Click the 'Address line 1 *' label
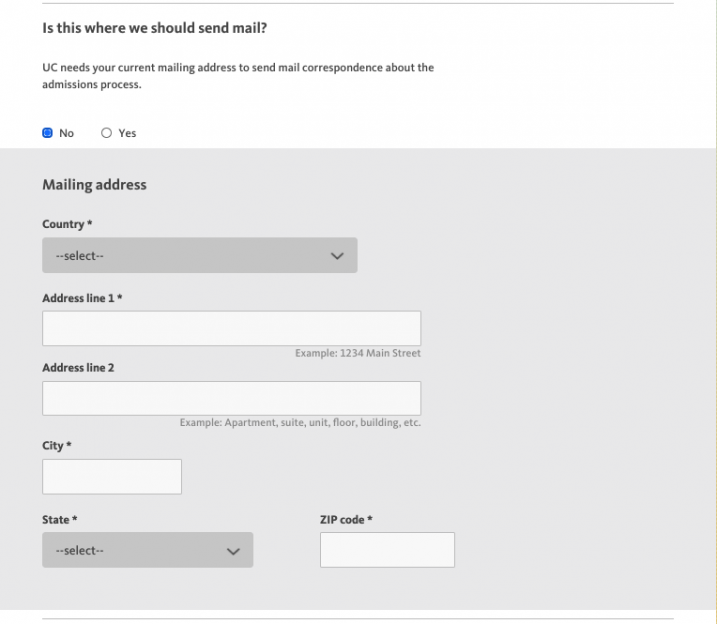Image resolution: width=717 pixels, height=624 pixels. point(82,298)
